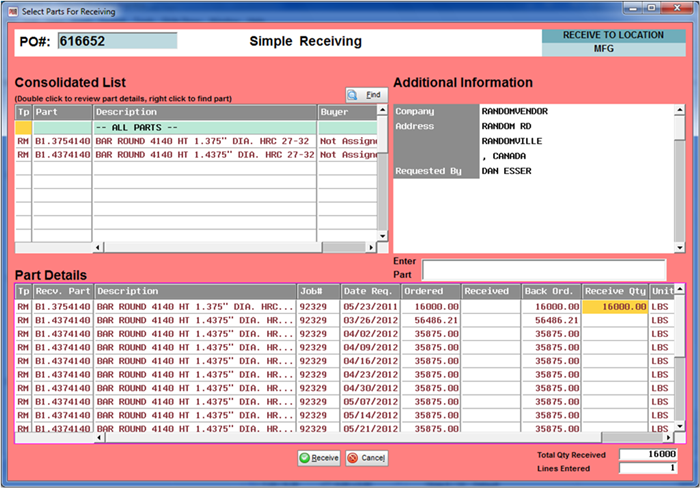Click left arrow of Consolidated List horizontal scrollbar

(x=98, y=247)
